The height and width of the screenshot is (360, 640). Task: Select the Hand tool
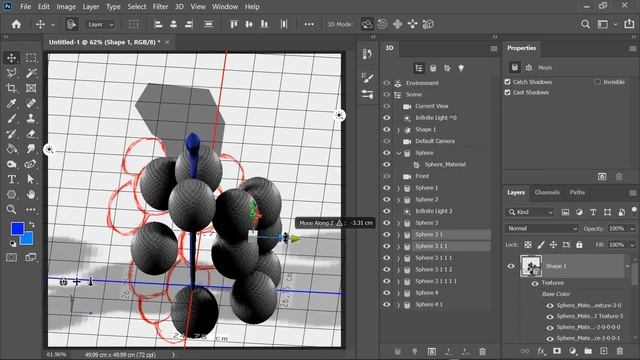tap(31, 194)
